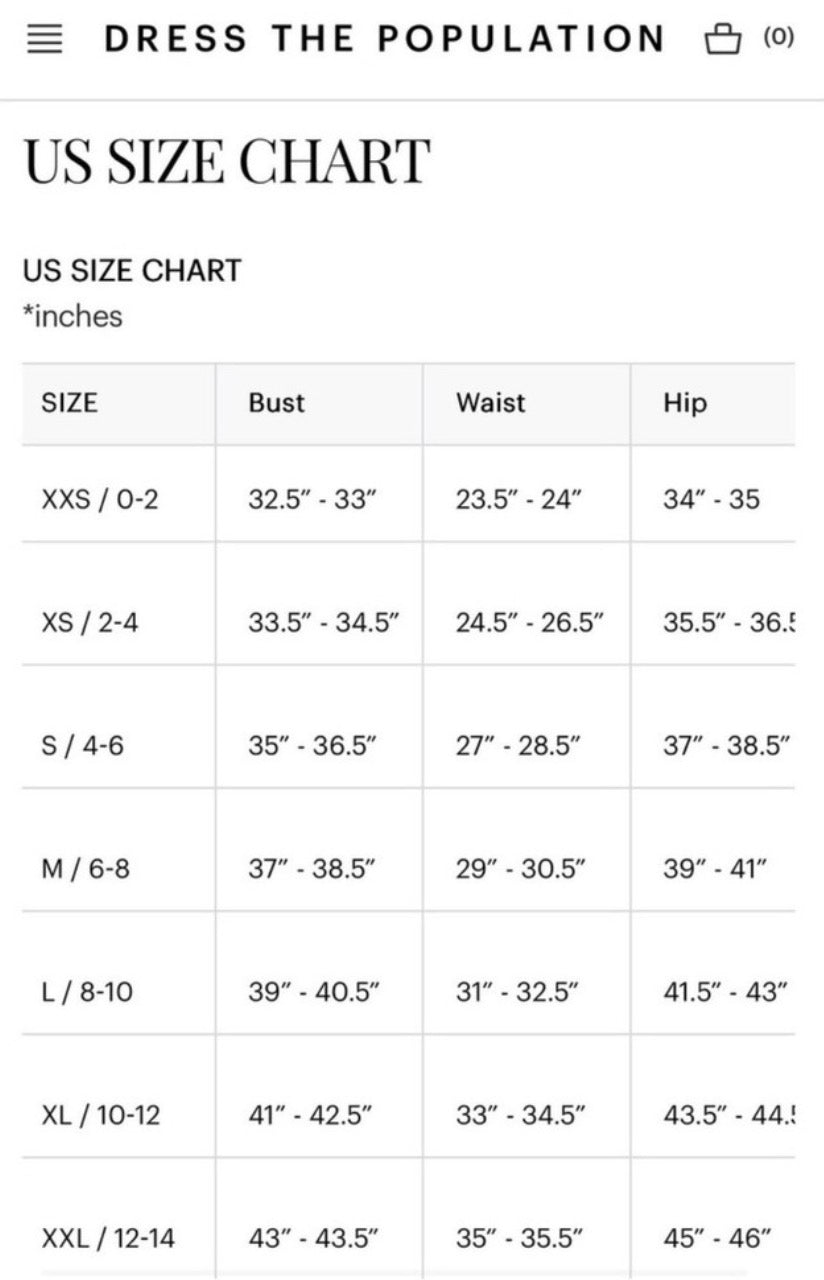Click the S / 4-6 size row label

(x=83, y=745)
